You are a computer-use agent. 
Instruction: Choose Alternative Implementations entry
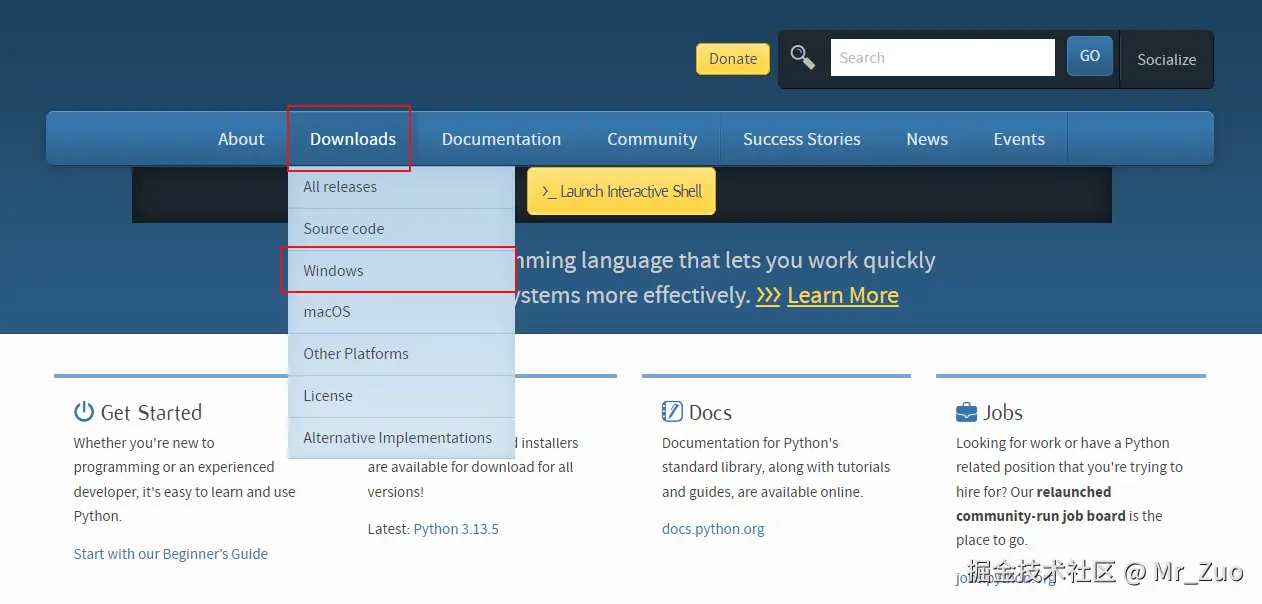point(401,438)
